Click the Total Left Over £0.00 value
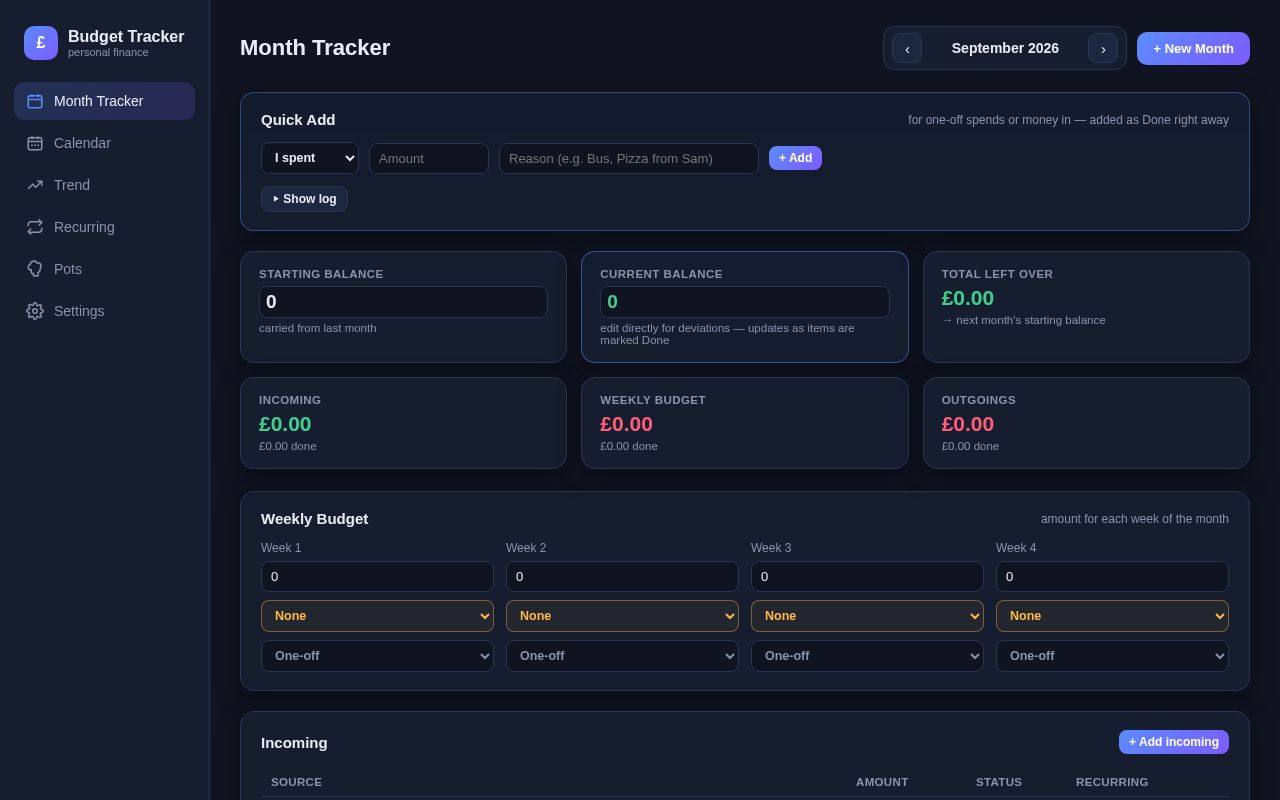The image size is (1280, 800). point(968,298)
